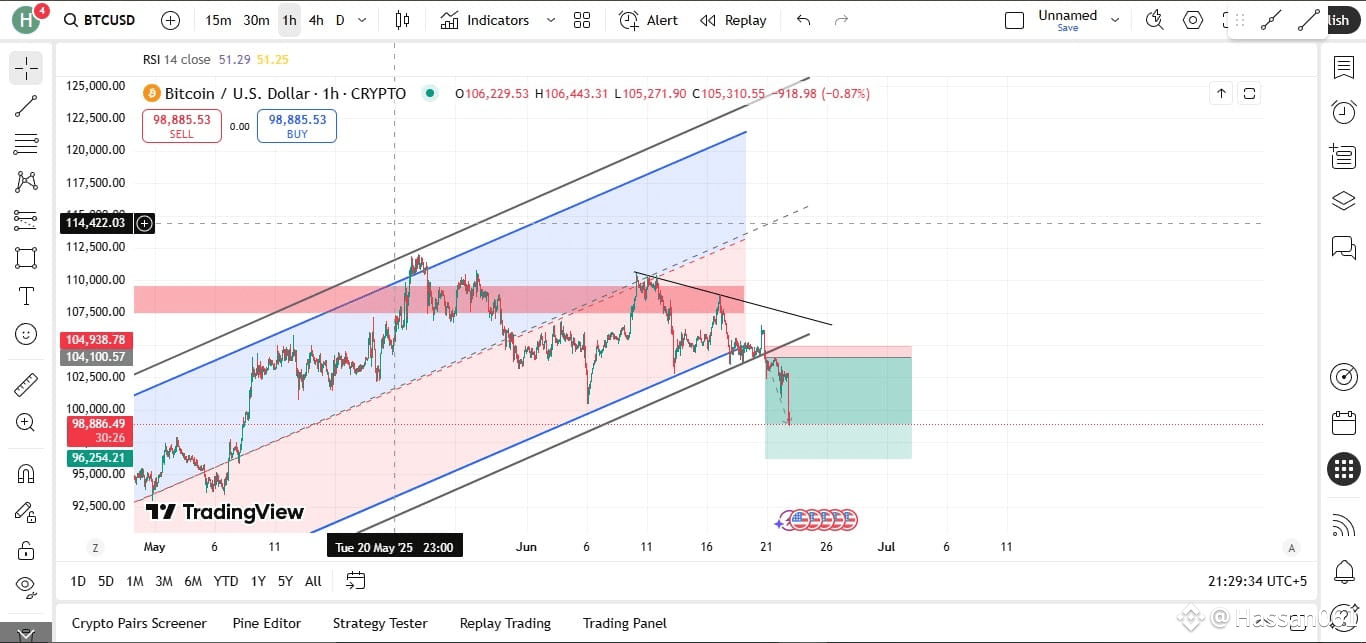Image resolution: width=1366 pixels, height=643 pixels.
Task: Open the watchlist panel in right sidebar
Action: point(1344,68)
